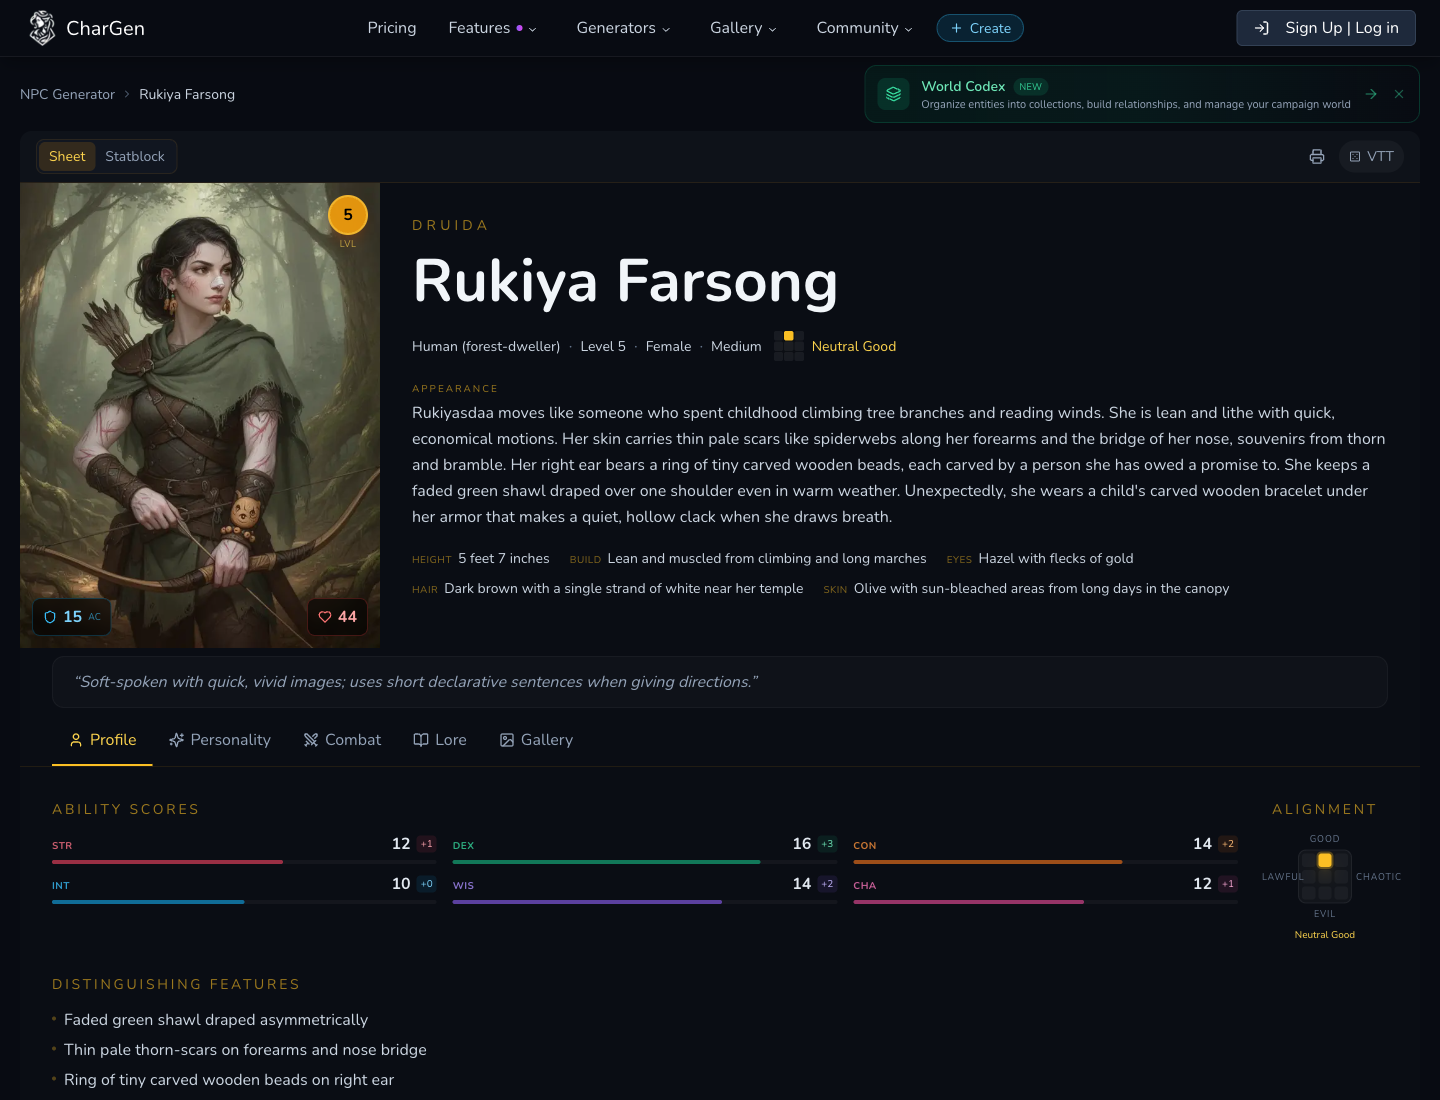Go back via the NPC Generator breadcrumb link

[x=67, y=93]
